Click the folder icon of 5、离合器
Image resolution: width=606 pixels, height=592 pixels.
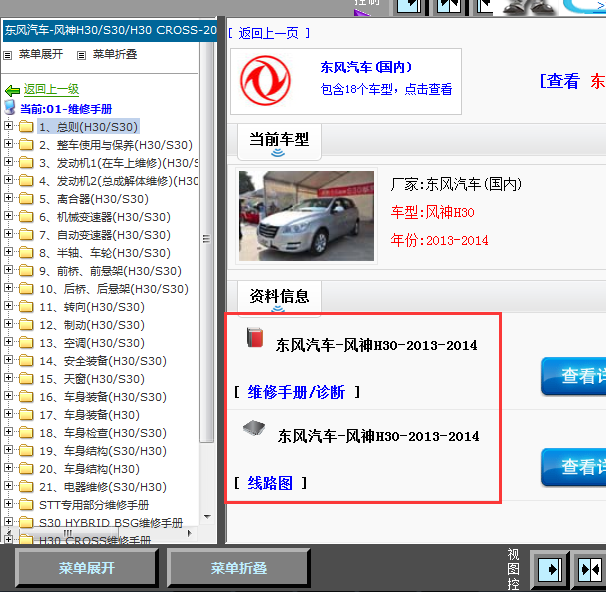(x=26, y=199)
